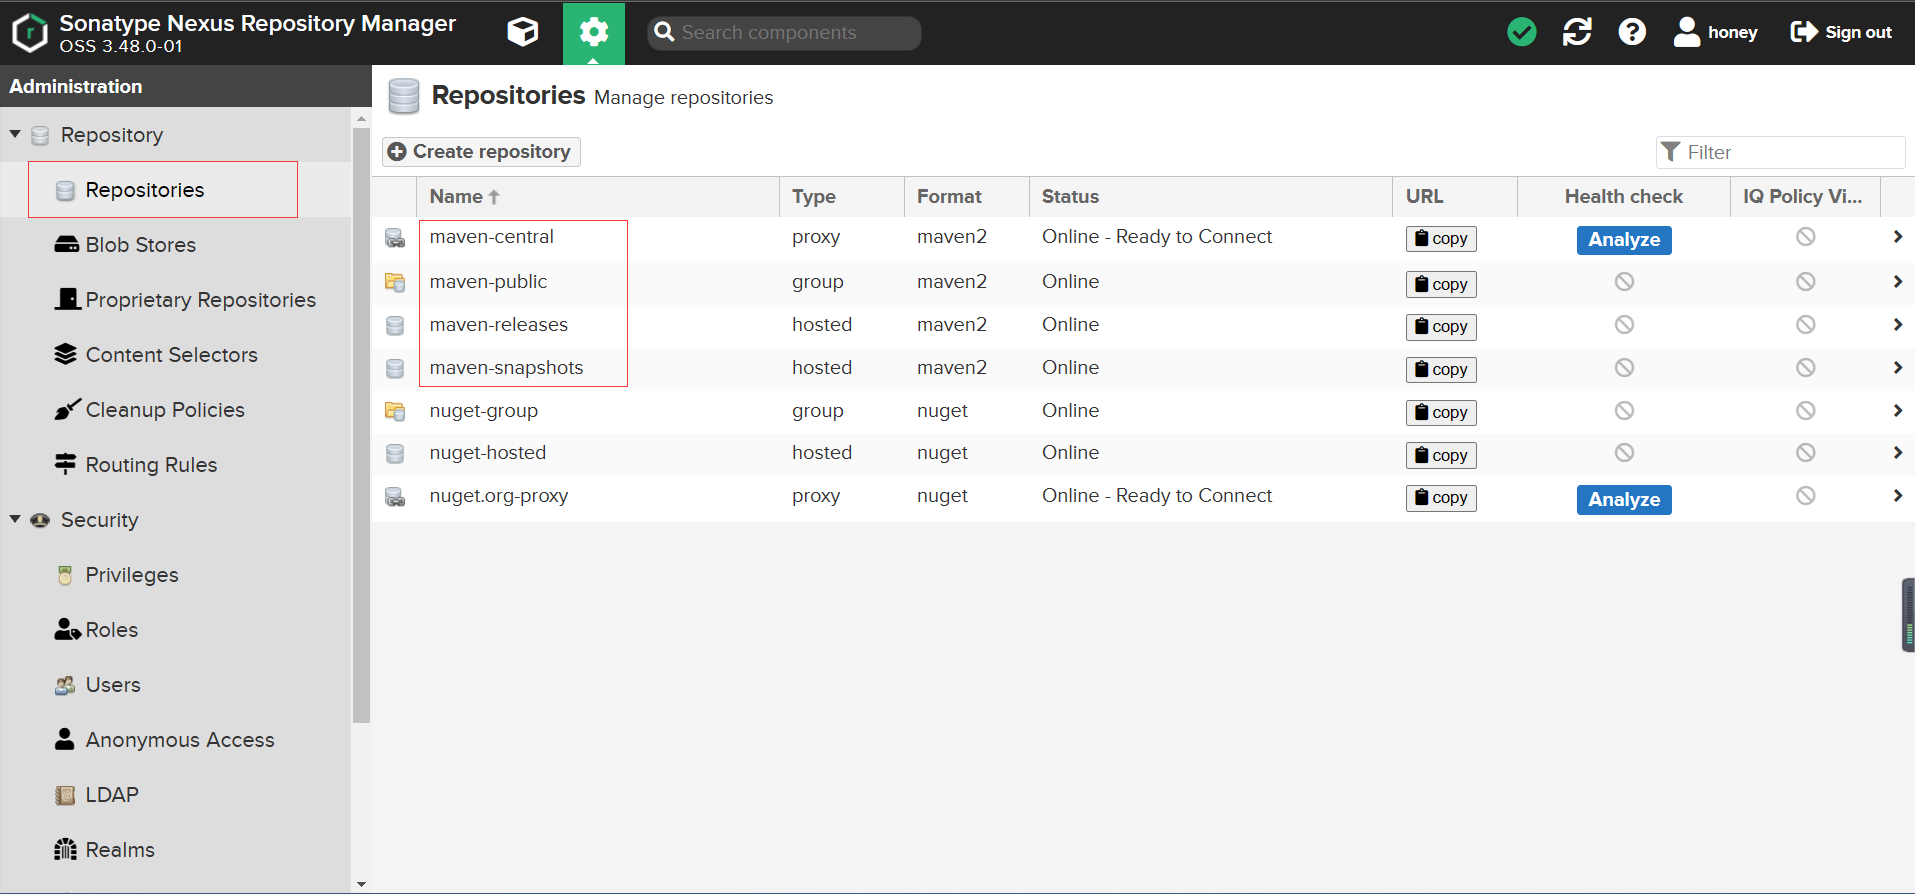Viewport: 1915px width, 894px height.
Task: Open nuget.org-proxy row chevron
Action: [1897, 496]
